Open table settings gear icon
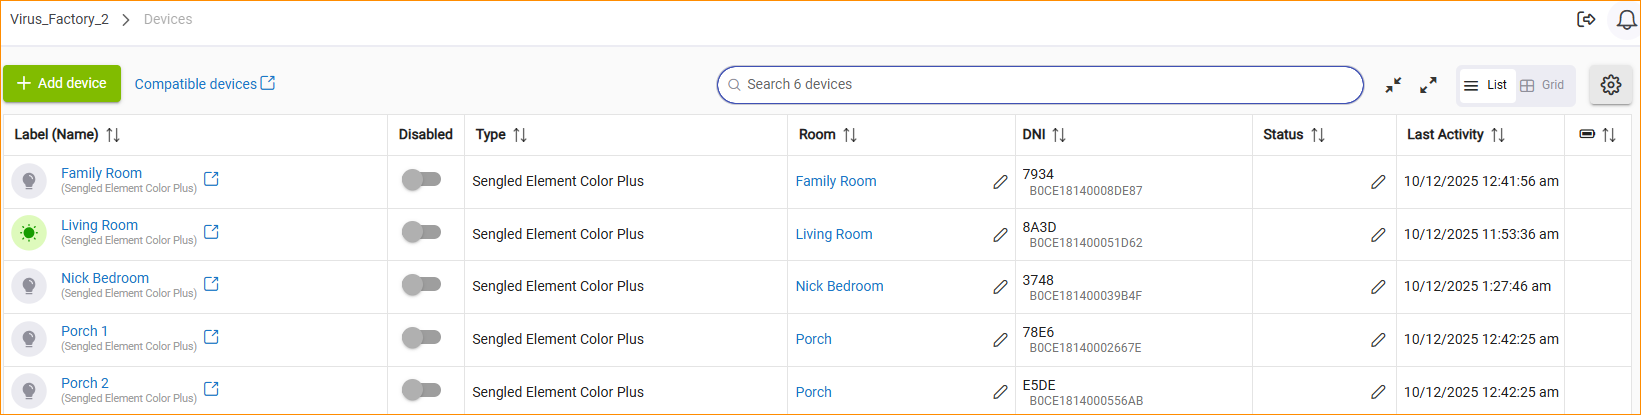Screen dimensions: 1641x415 [1610, 85]
